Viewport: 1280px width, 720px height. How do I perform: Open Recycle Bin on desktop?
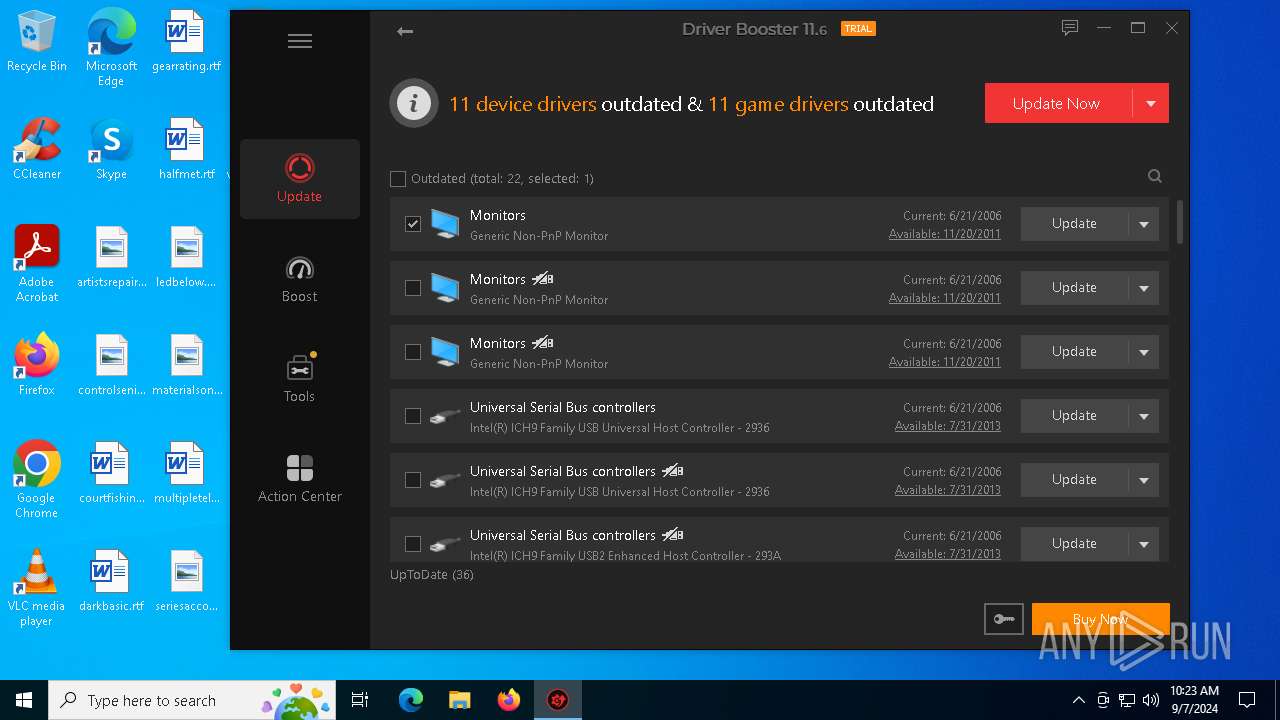point(37,41)
